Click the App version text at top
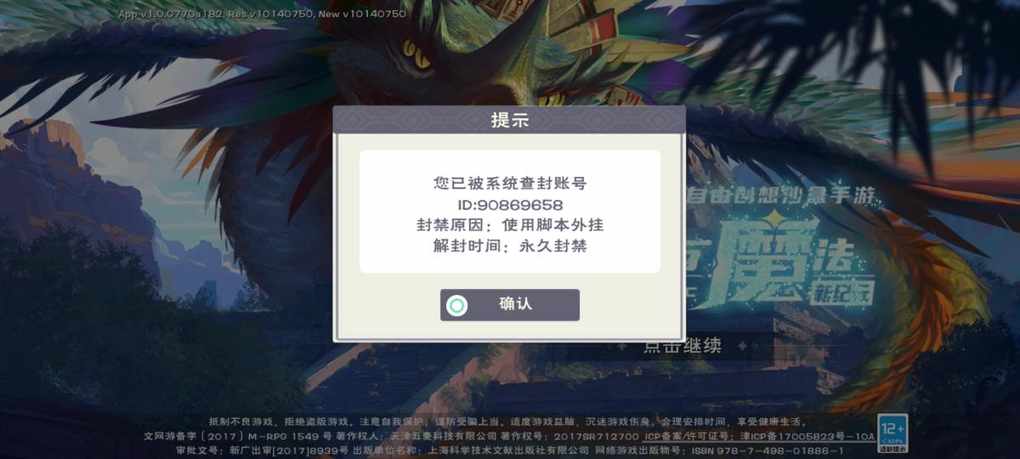 point(262,14)
